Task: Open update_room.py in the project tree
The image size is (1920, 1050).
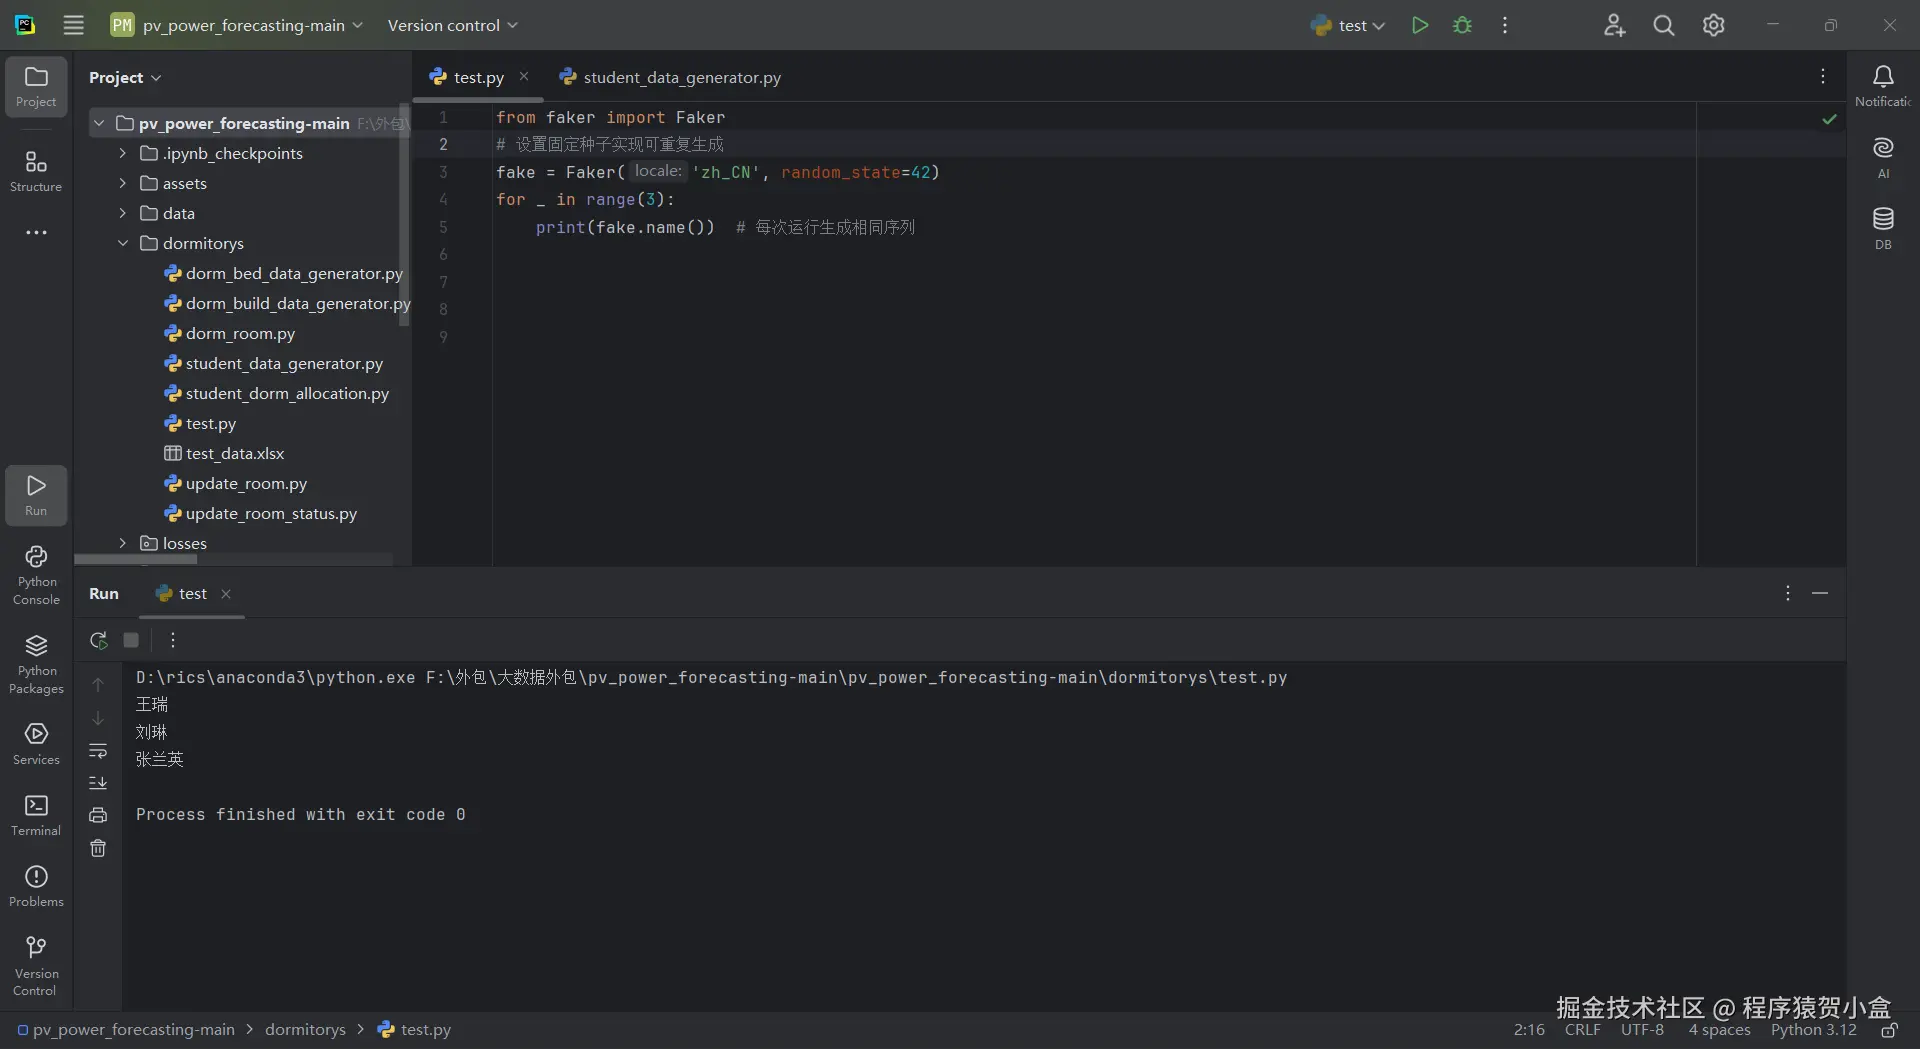Action: (246, 484)
